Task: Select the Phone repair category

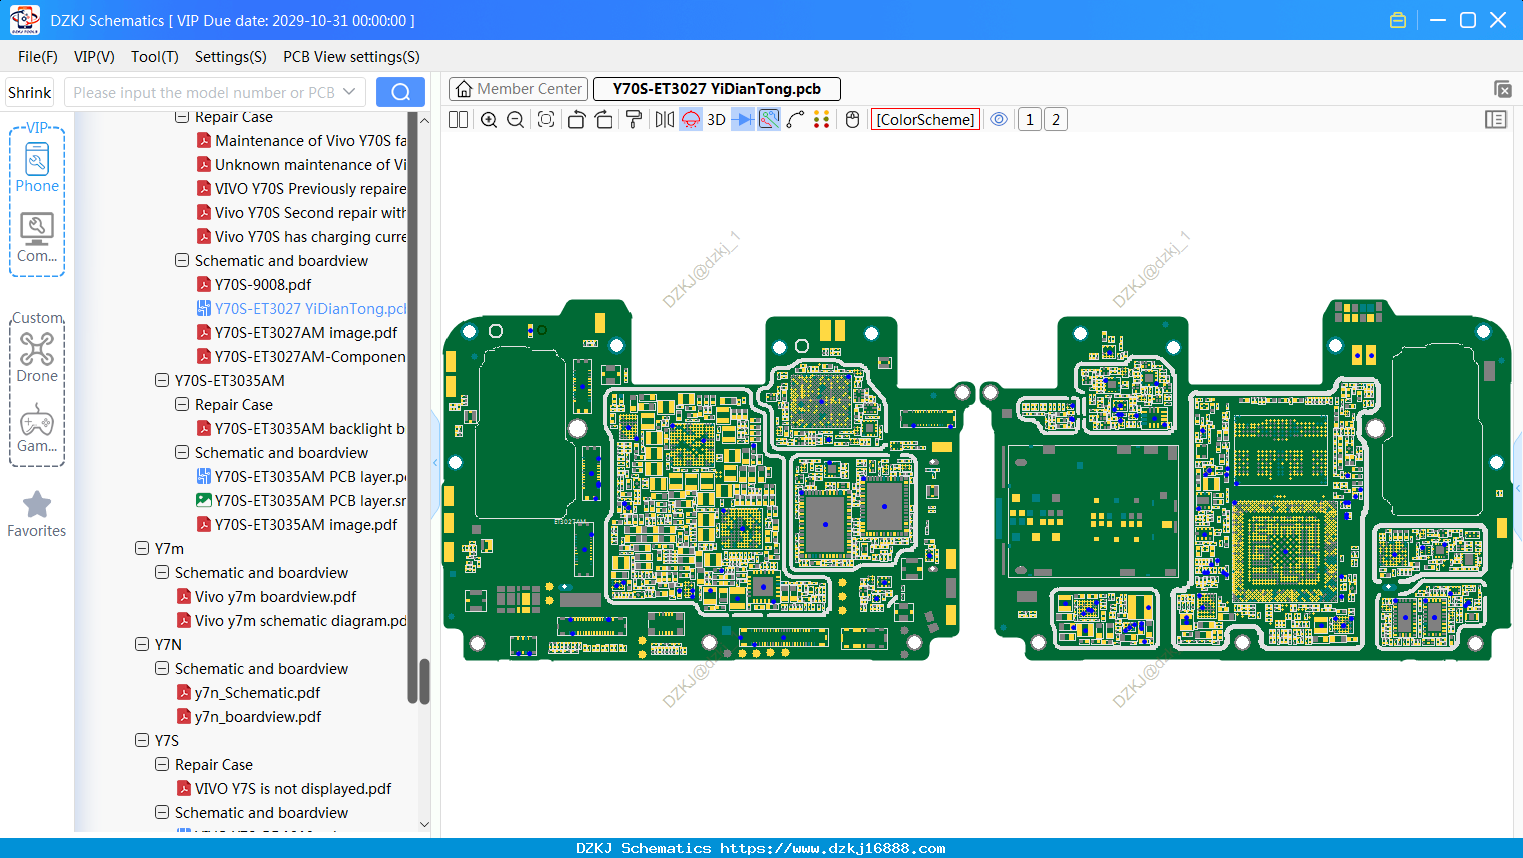Action: click(x=37, y=168)
